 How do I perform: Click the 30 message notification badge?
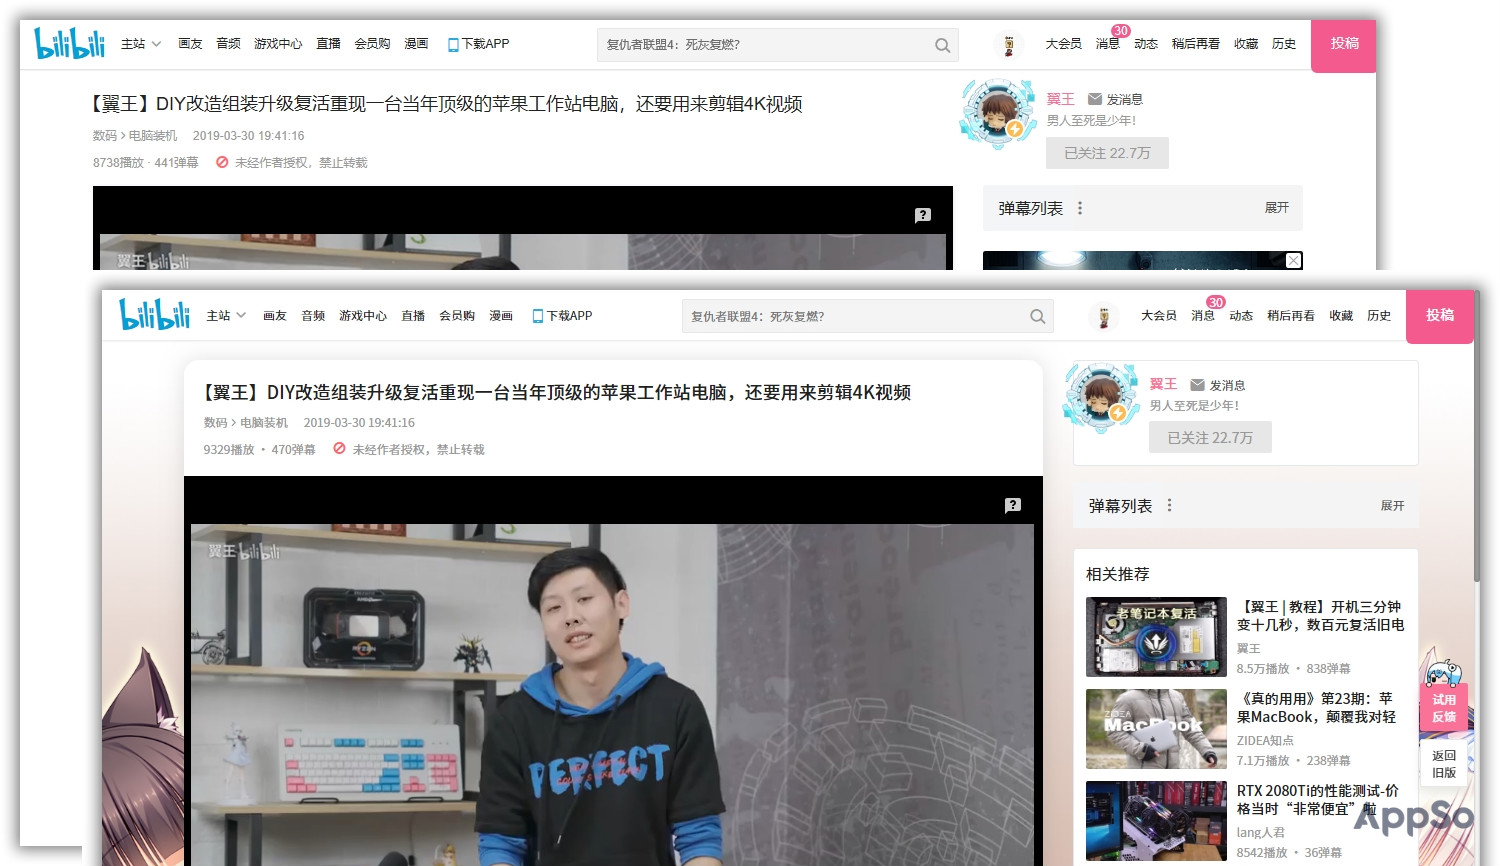[1216, 302]
